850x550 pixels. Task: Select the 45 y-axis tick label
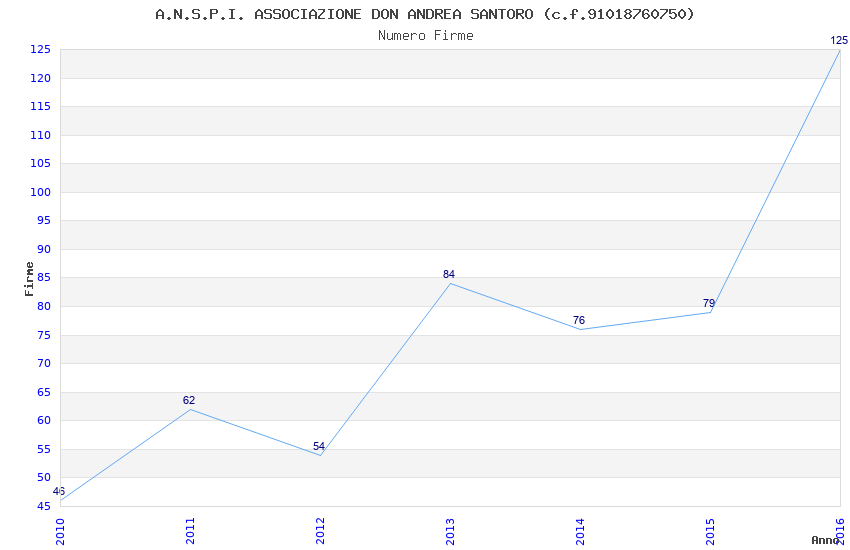click(x=44, y=506)
